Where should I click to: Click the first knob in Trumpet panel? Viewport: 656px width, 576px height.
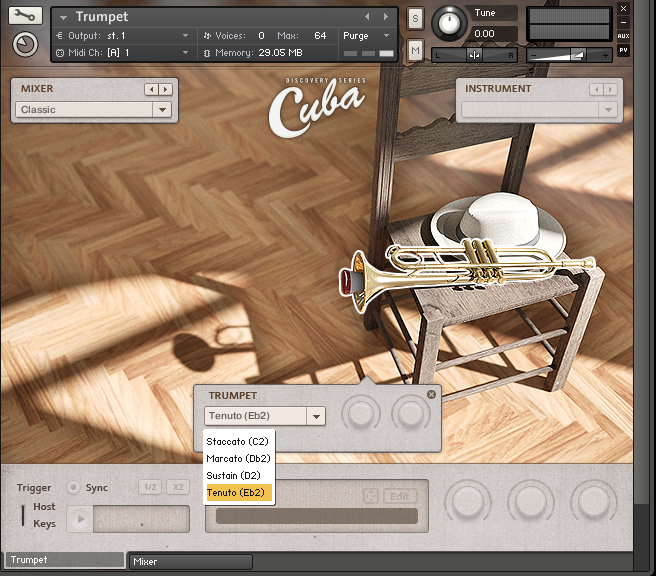click(x=361, y=413)
